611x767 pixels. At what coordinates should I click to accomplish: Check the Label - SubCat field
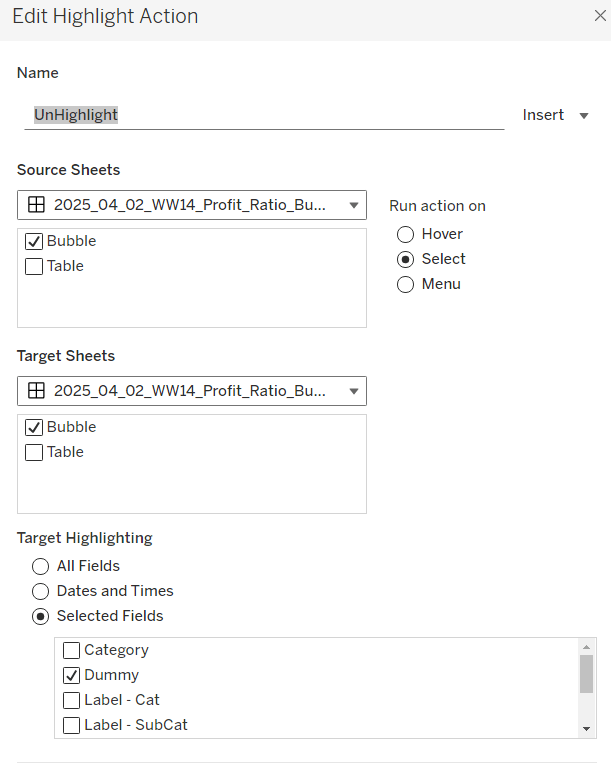pyautogui.click(x=72, y=725)
